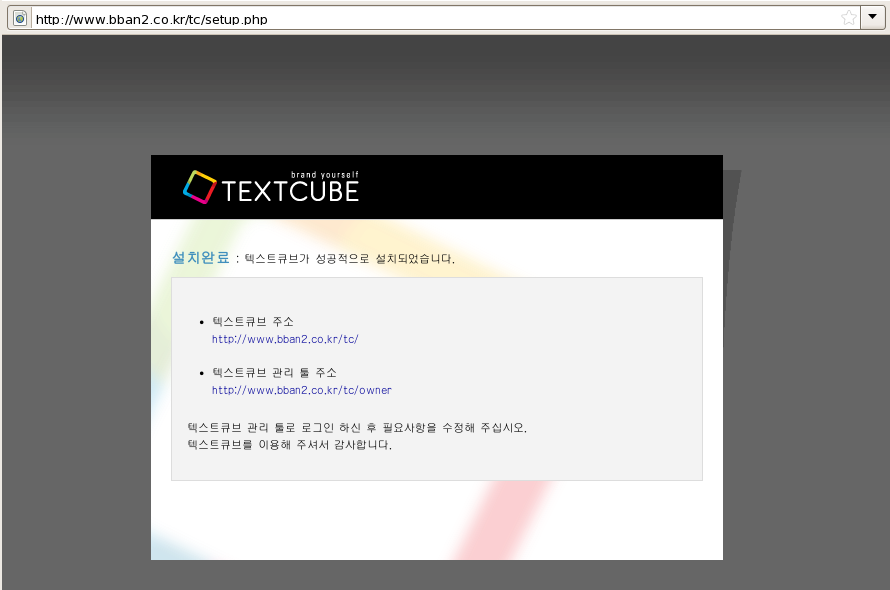Click the 'brand yourself' tagline text

click(325, 175)
